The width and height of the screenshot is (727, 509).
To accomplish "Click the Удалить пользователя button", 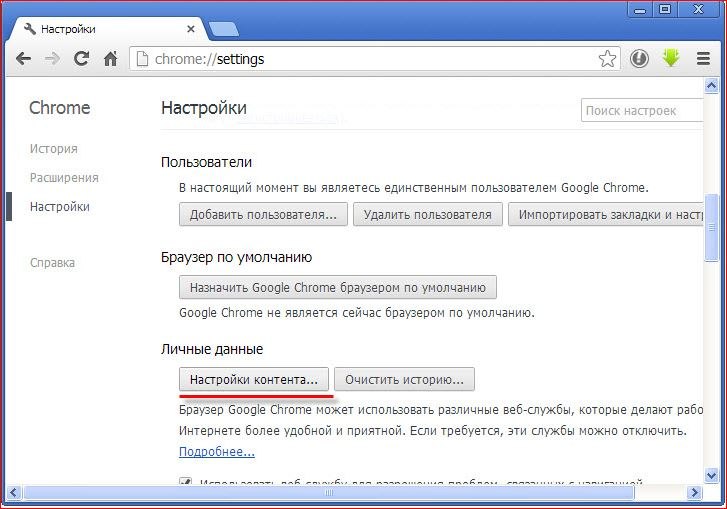I will pyautogui.click(x=427, y=215).
